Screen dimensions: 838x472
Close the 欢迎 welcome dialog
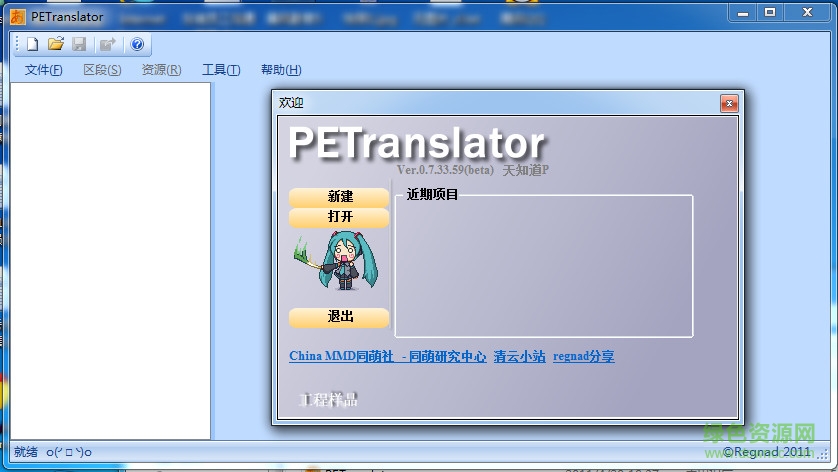click(x=729, y=103)
